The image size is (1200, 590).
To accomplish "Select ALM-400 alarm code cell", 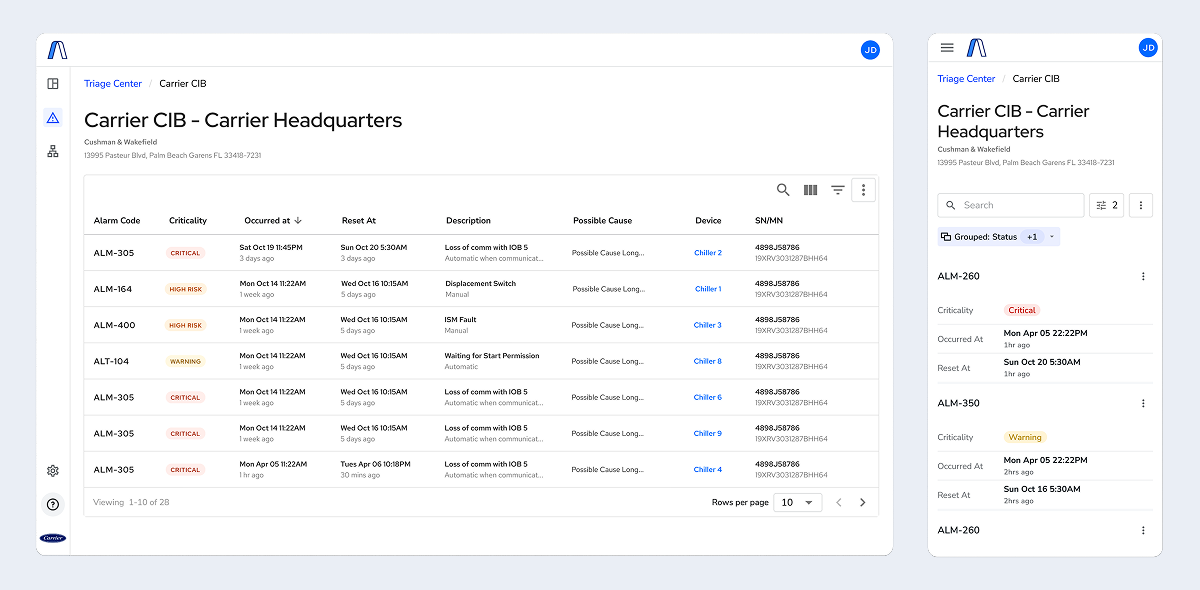I will [113, 325].
